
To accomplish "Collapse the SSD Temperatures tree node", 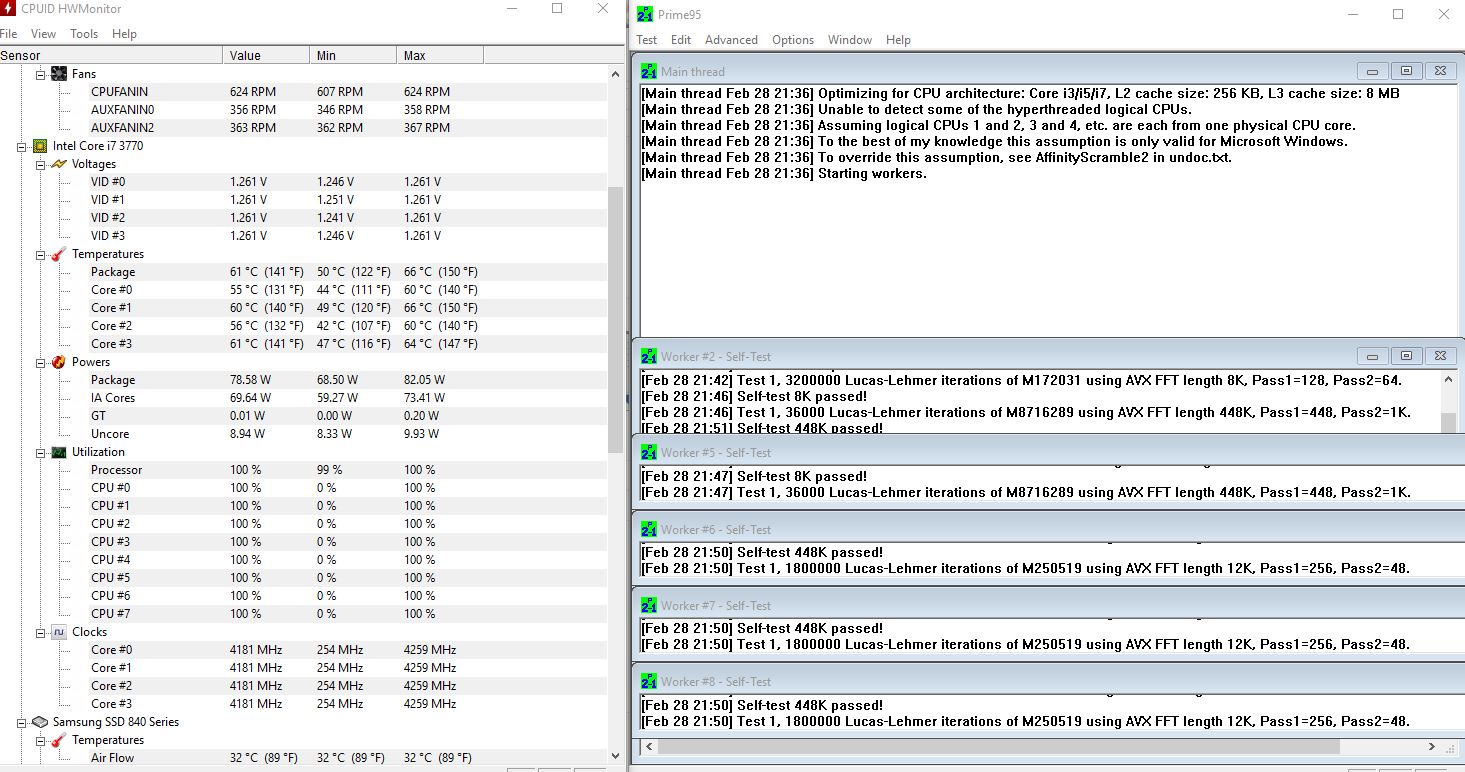I will (x=41, y=740).
